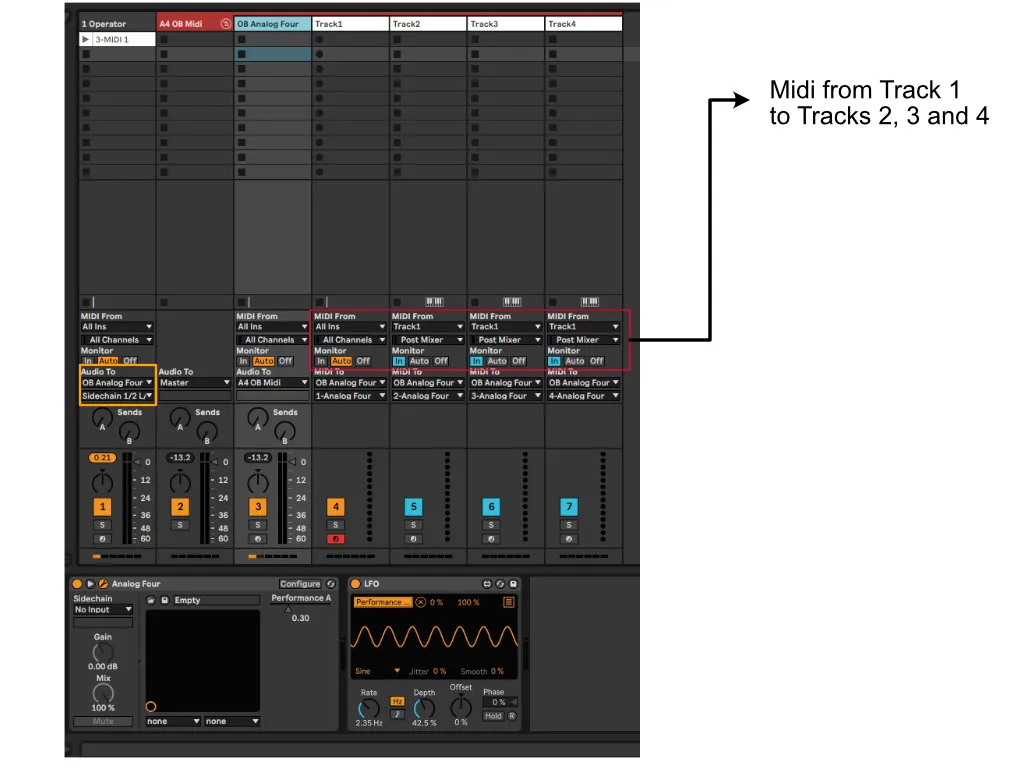Toggle track 1 activator button
The height and width of the screenshot is (768, 1024).
[101, 507]
